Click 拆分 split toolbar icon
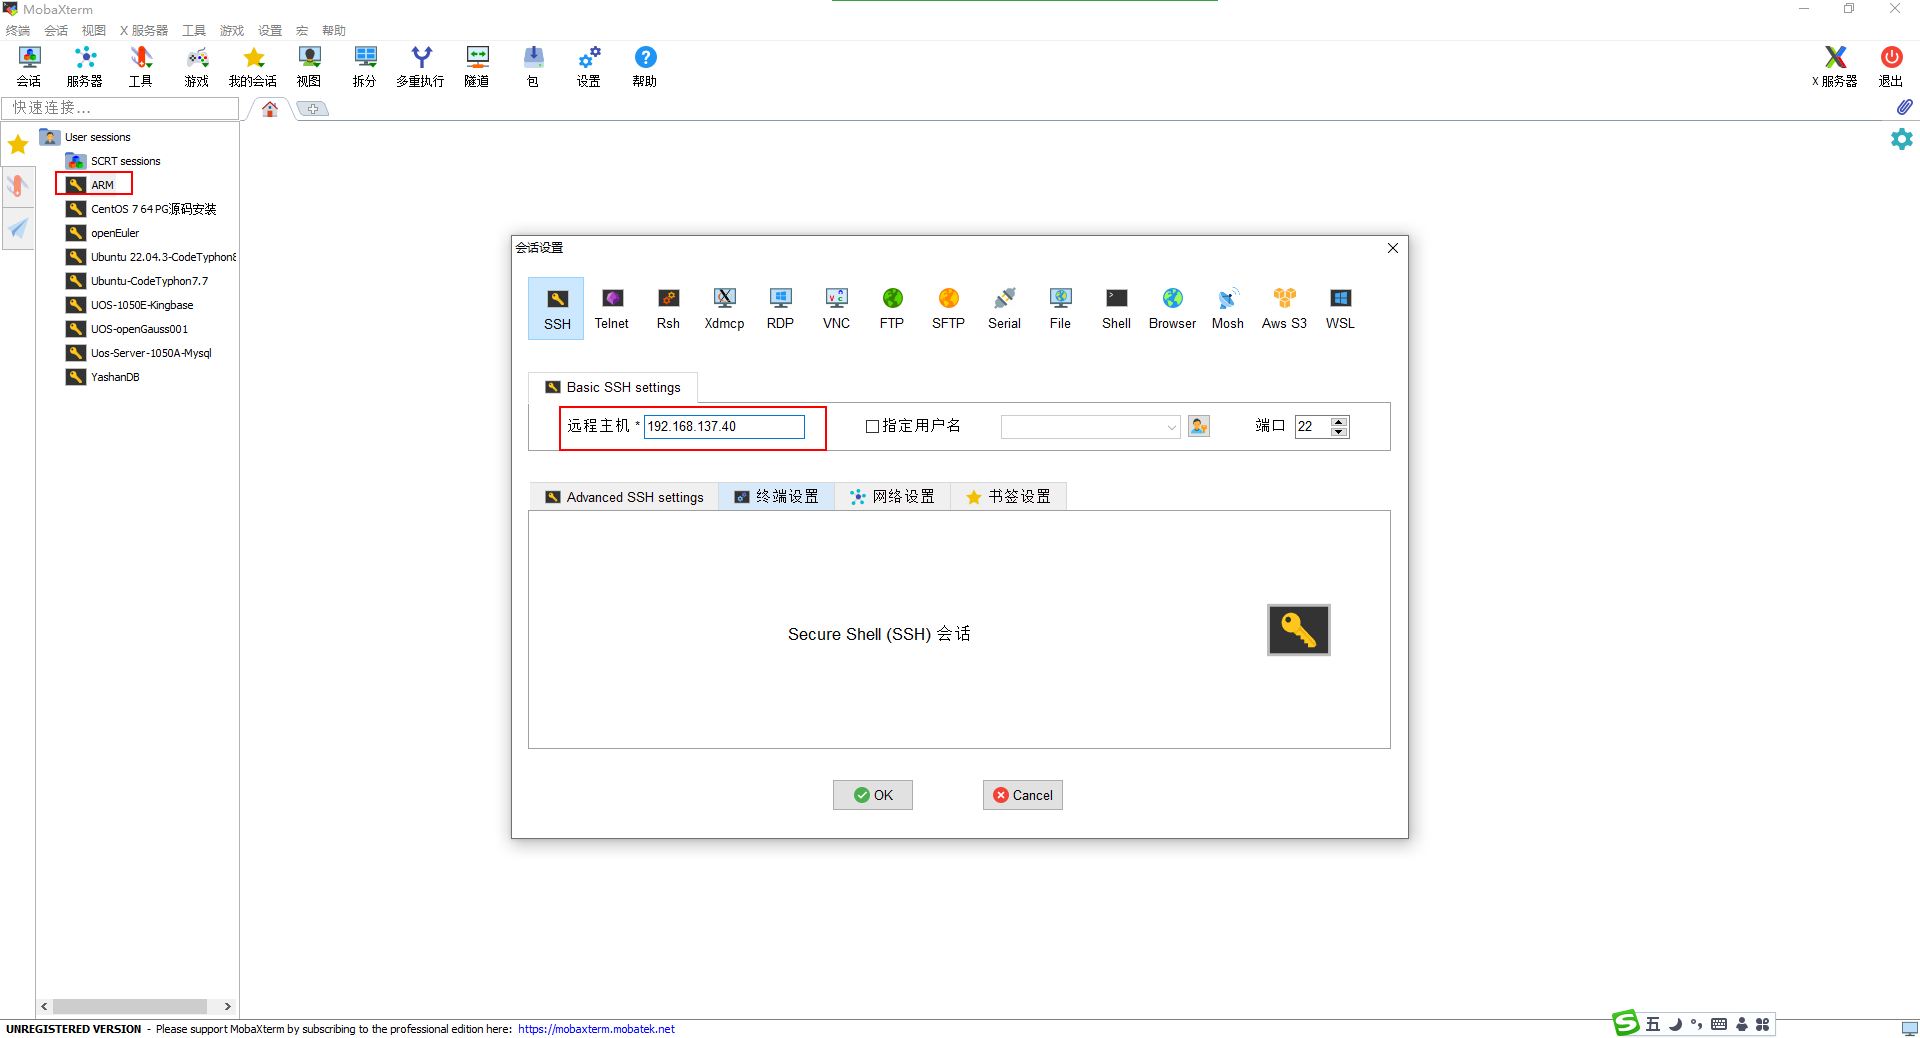Screen dimensions: 1920x1038 tap(365, 66)
